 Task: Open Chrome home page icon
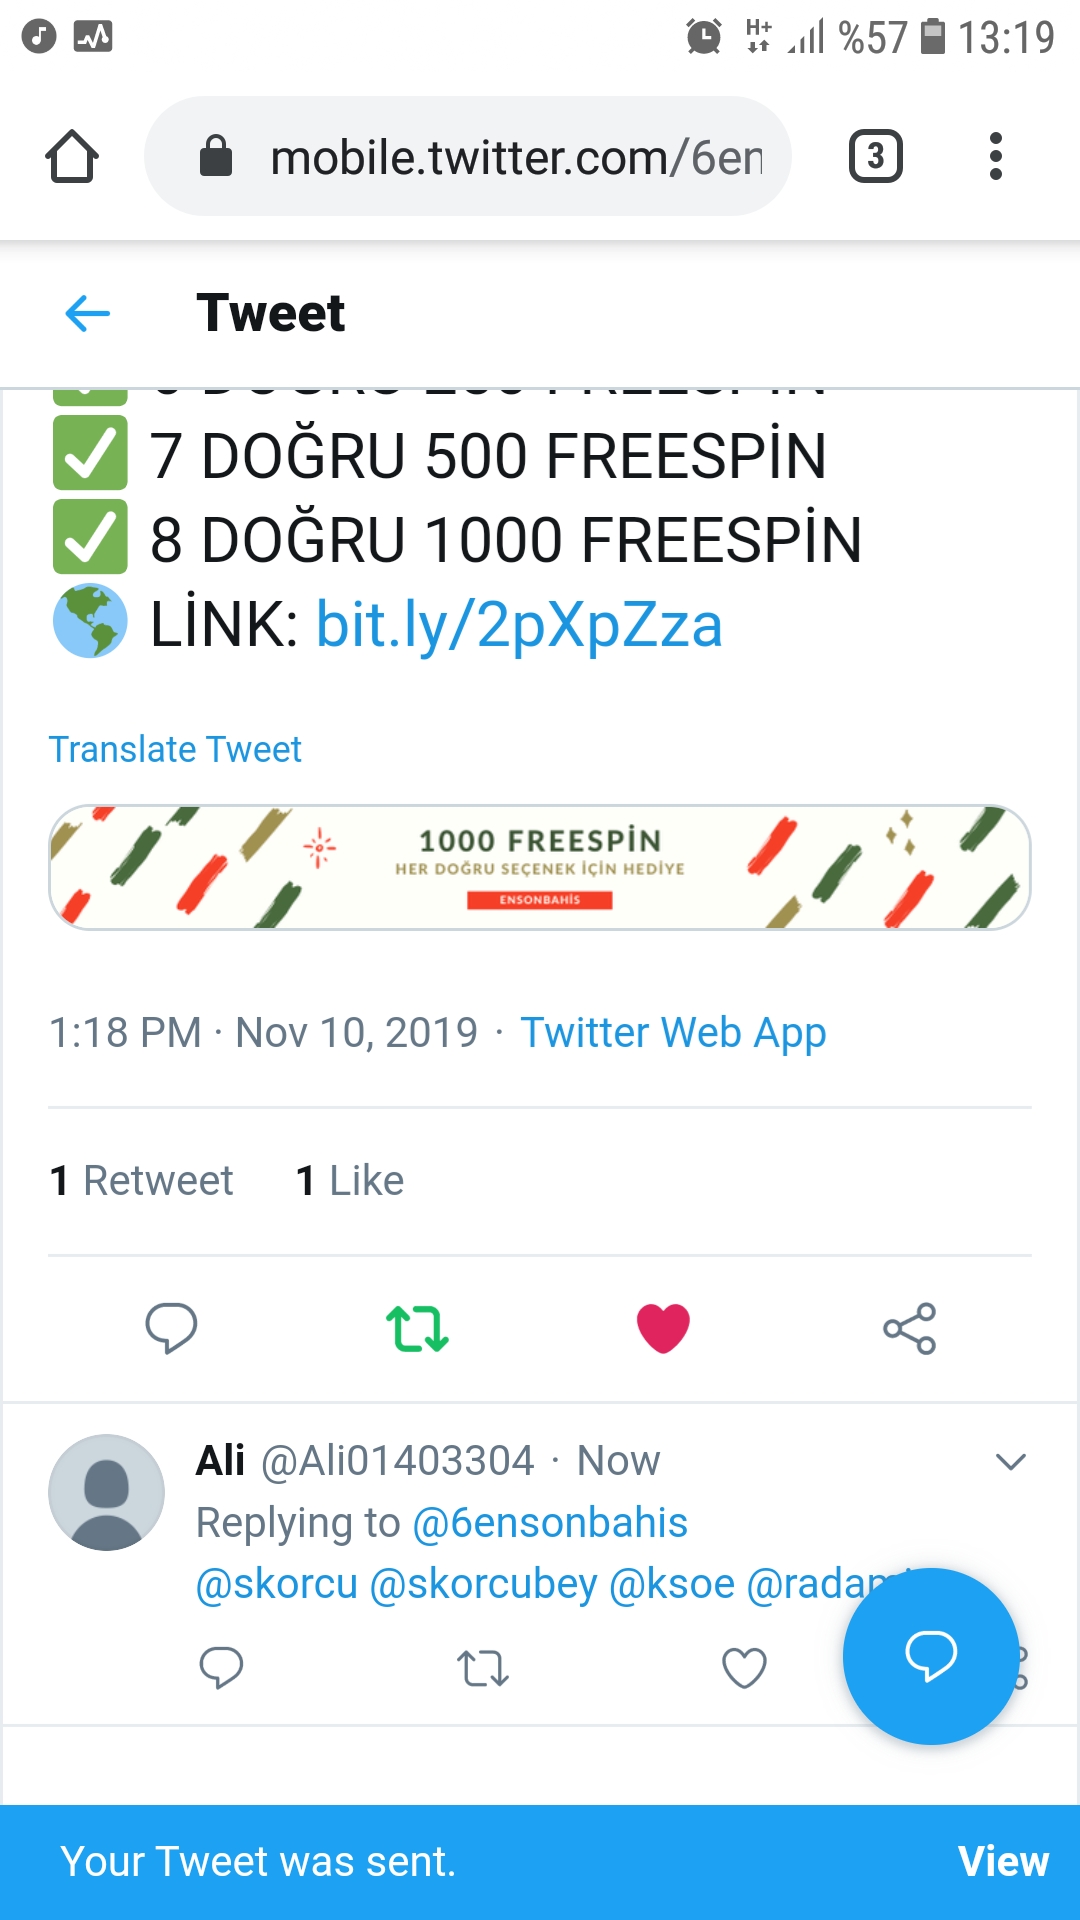[72, 157]
